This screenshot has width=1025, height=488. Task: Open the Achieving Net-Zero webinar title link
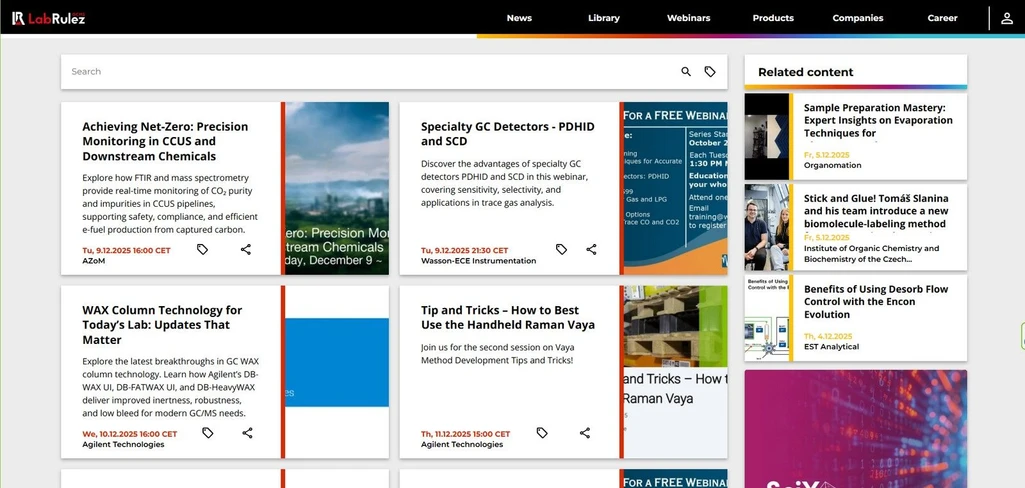[x=165, y=141]
